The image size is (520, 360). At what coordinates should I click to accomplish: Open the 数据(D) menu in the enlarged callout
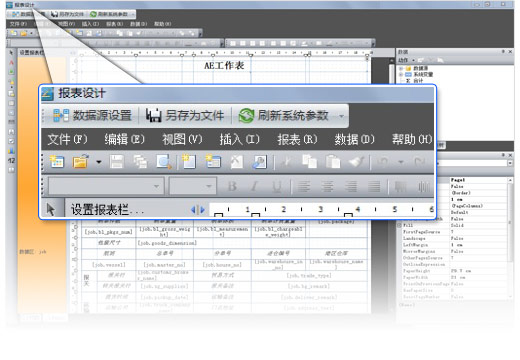coord(354,139)
